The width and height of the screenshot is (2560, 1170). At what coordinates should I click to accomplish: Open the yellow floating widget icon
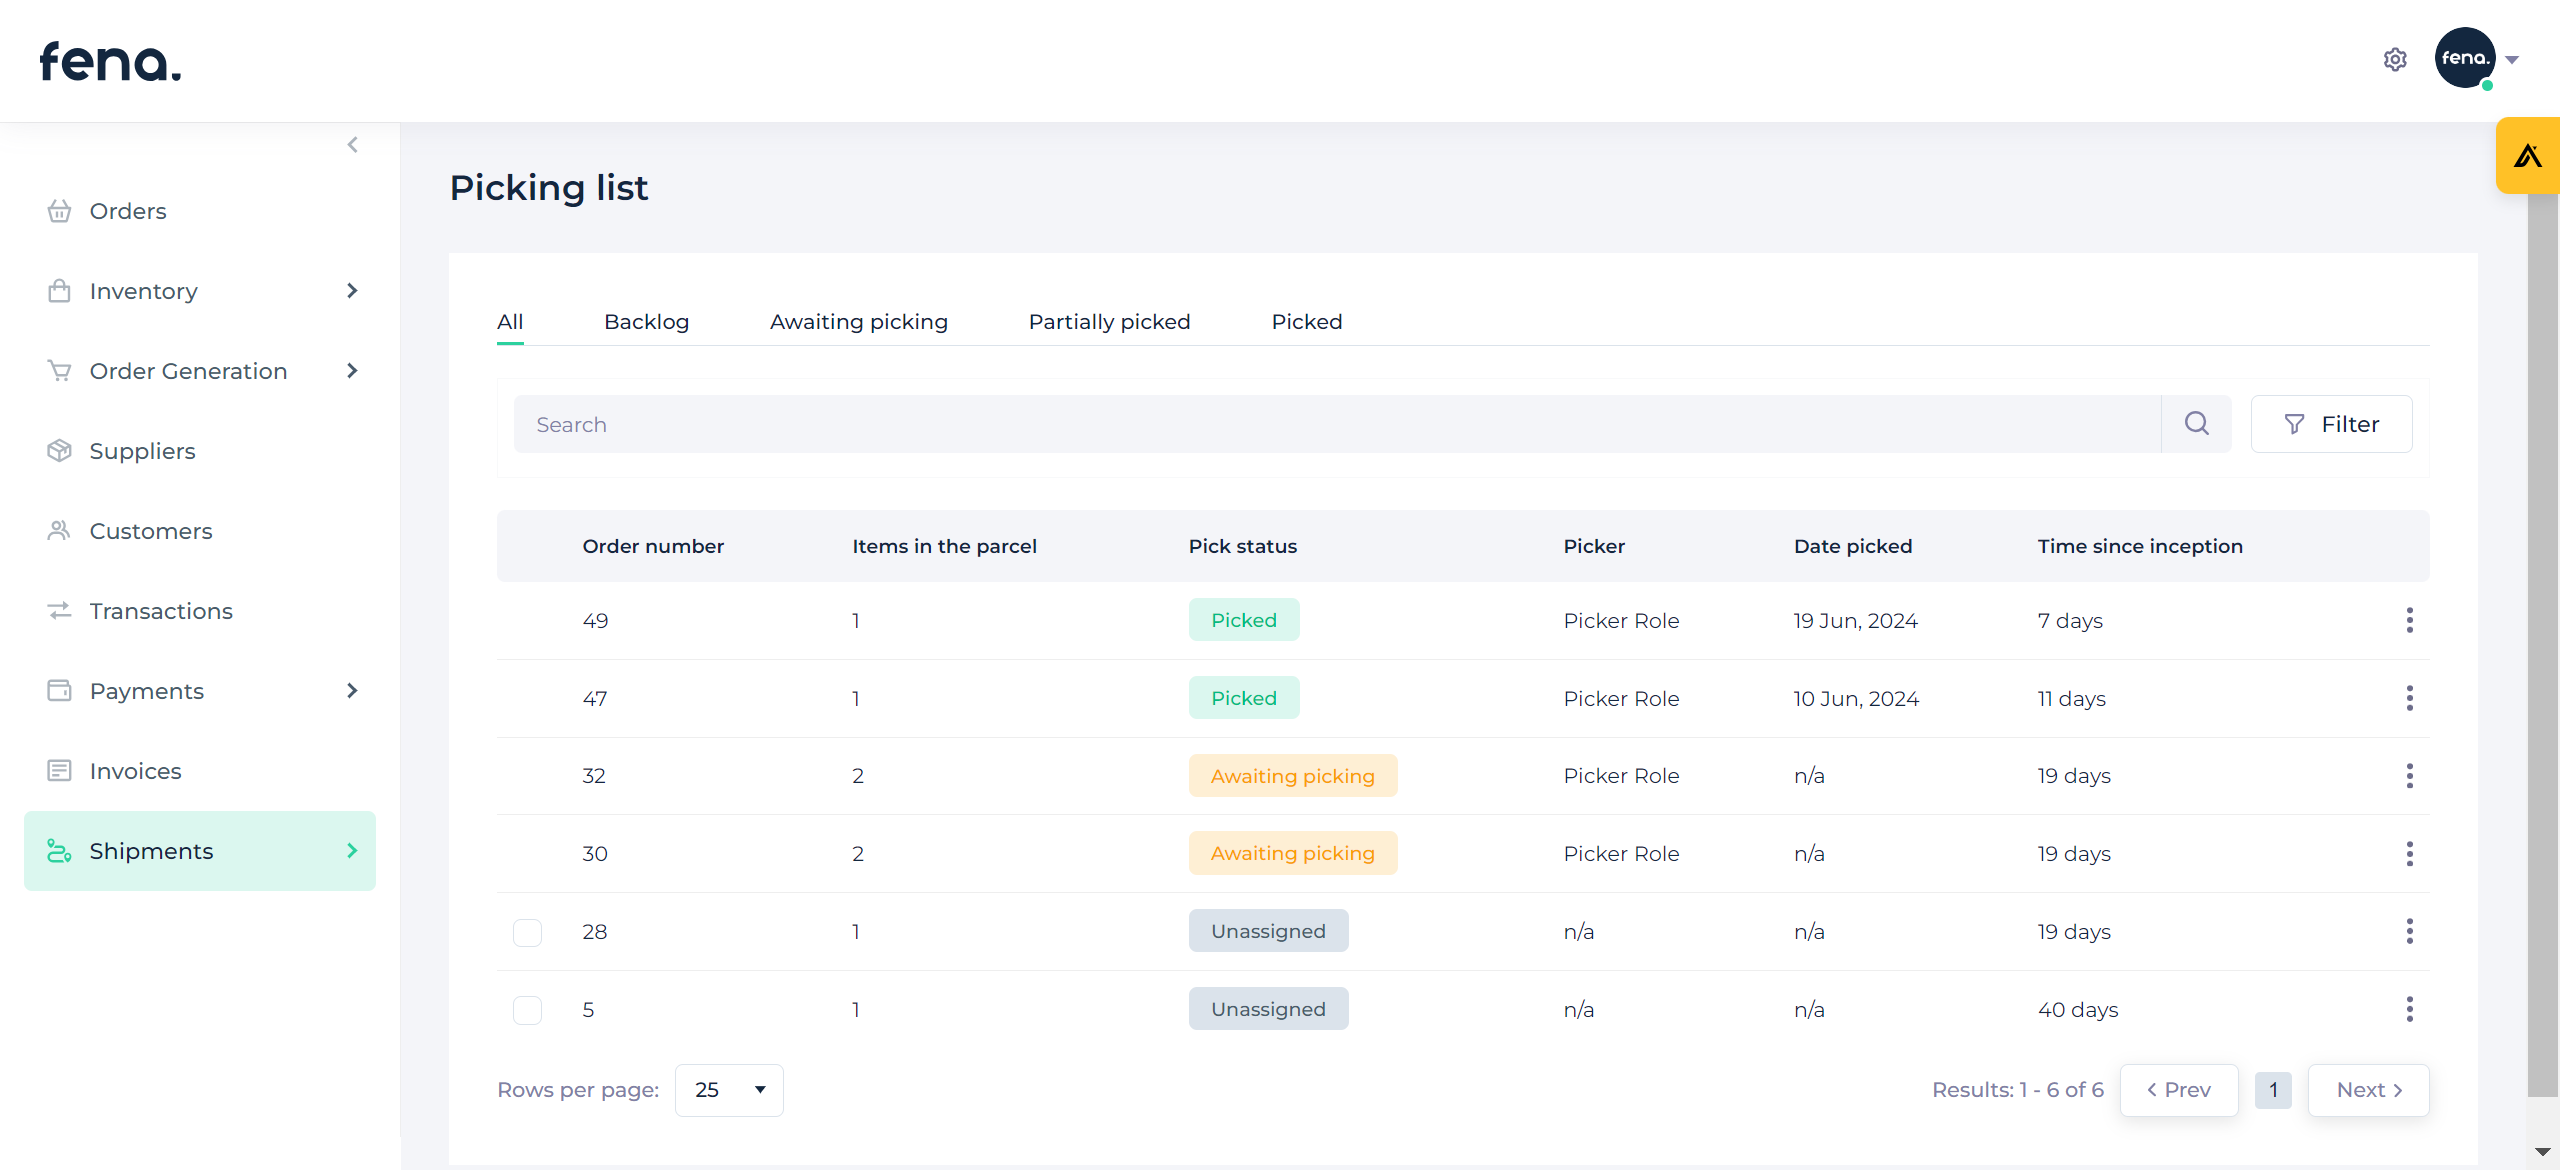(x=2528, y=156)
